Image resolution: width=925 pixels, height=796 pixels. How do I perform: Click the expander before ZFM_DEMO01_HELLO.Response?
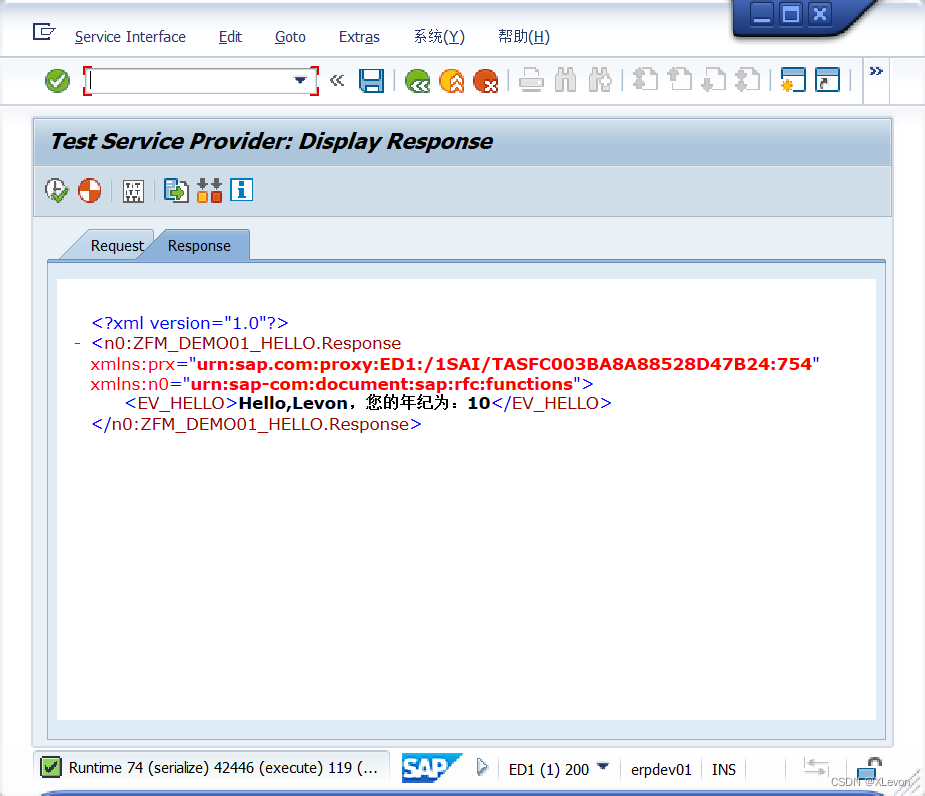click(x=77, y=343)
